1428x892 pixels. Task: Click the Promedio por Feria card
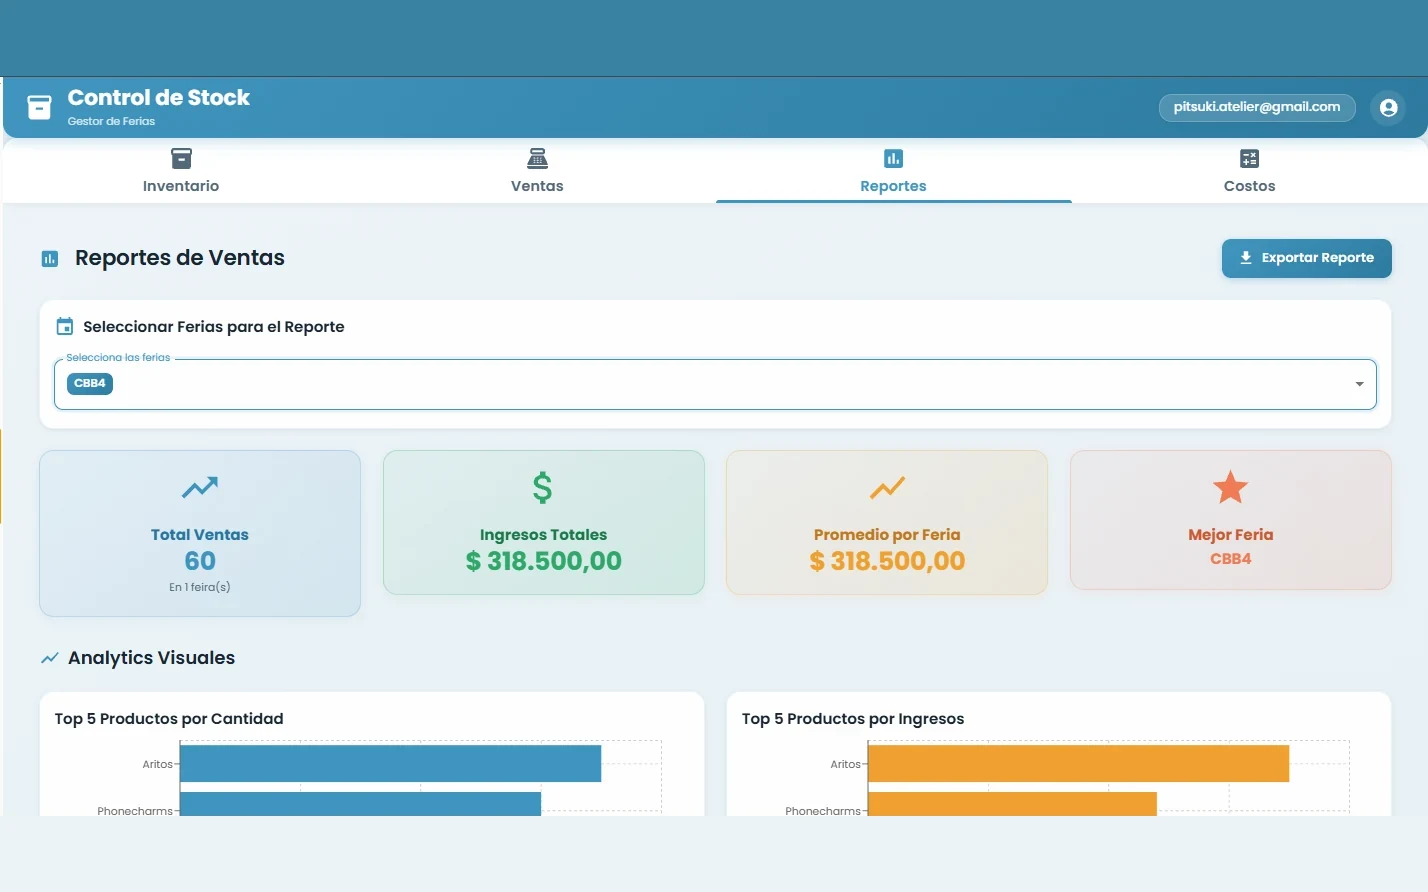[x=887, y=522]
